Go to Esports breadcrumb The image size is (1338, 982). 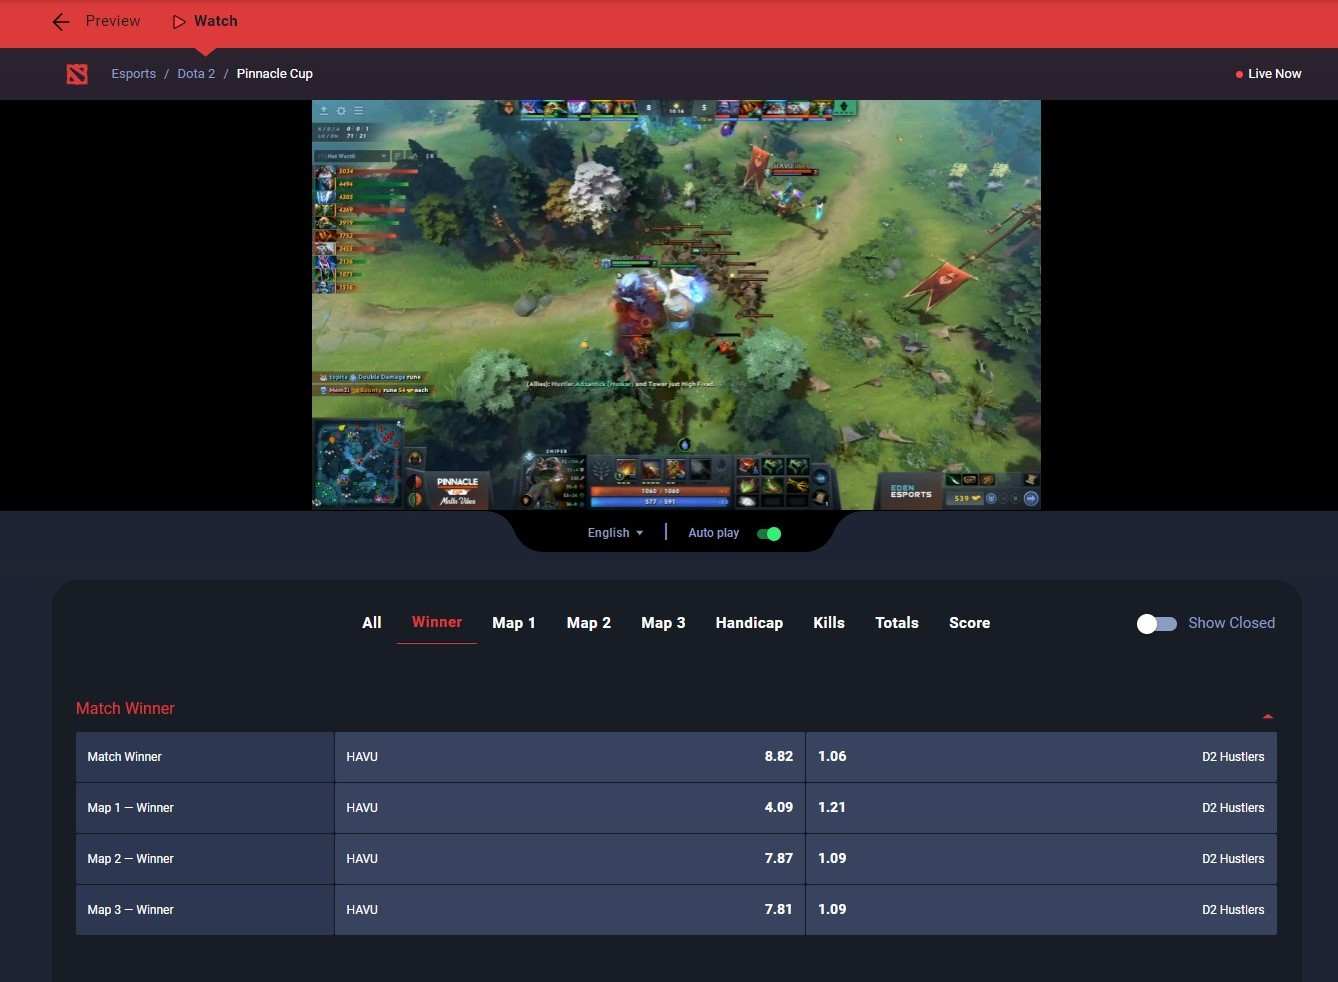(134, 74)
